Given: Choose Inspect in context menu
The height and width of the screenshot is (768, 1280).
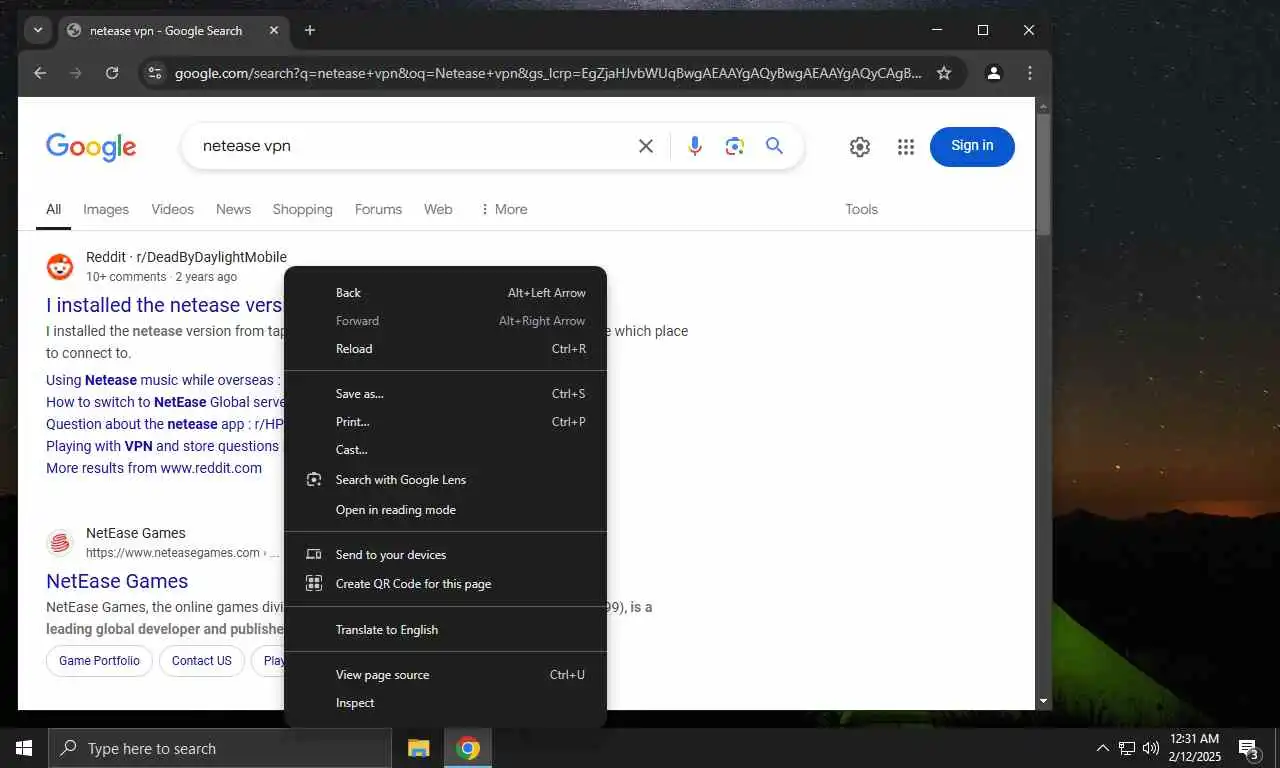Looking at the screenshot, I should point(446,703).
